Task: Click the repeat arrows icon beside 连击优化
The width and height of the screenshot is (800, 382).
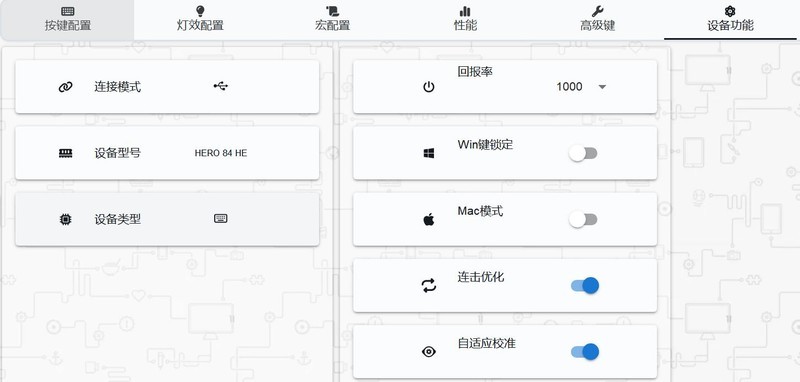Action: pyautogui.click(x=429, y=286)
